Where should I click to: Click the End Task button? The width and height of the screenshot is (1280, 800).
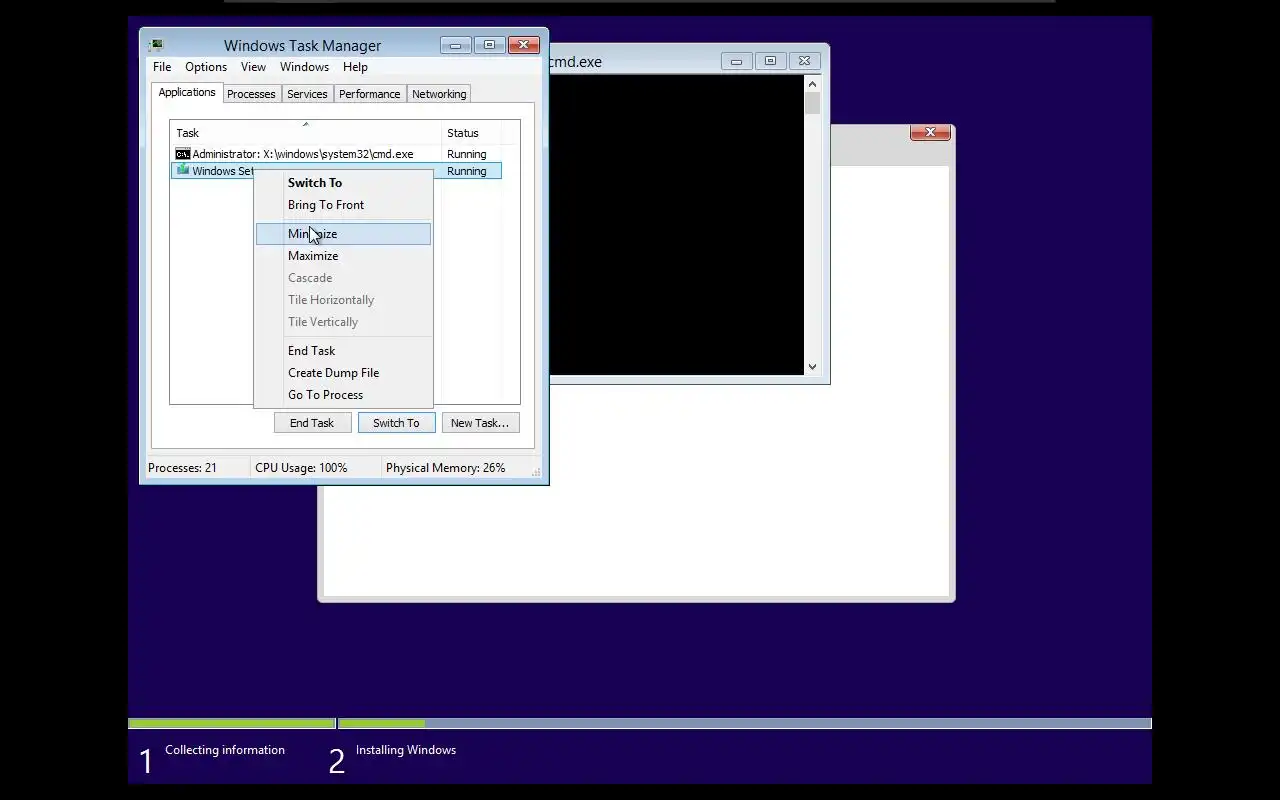[x=312, y=423]
